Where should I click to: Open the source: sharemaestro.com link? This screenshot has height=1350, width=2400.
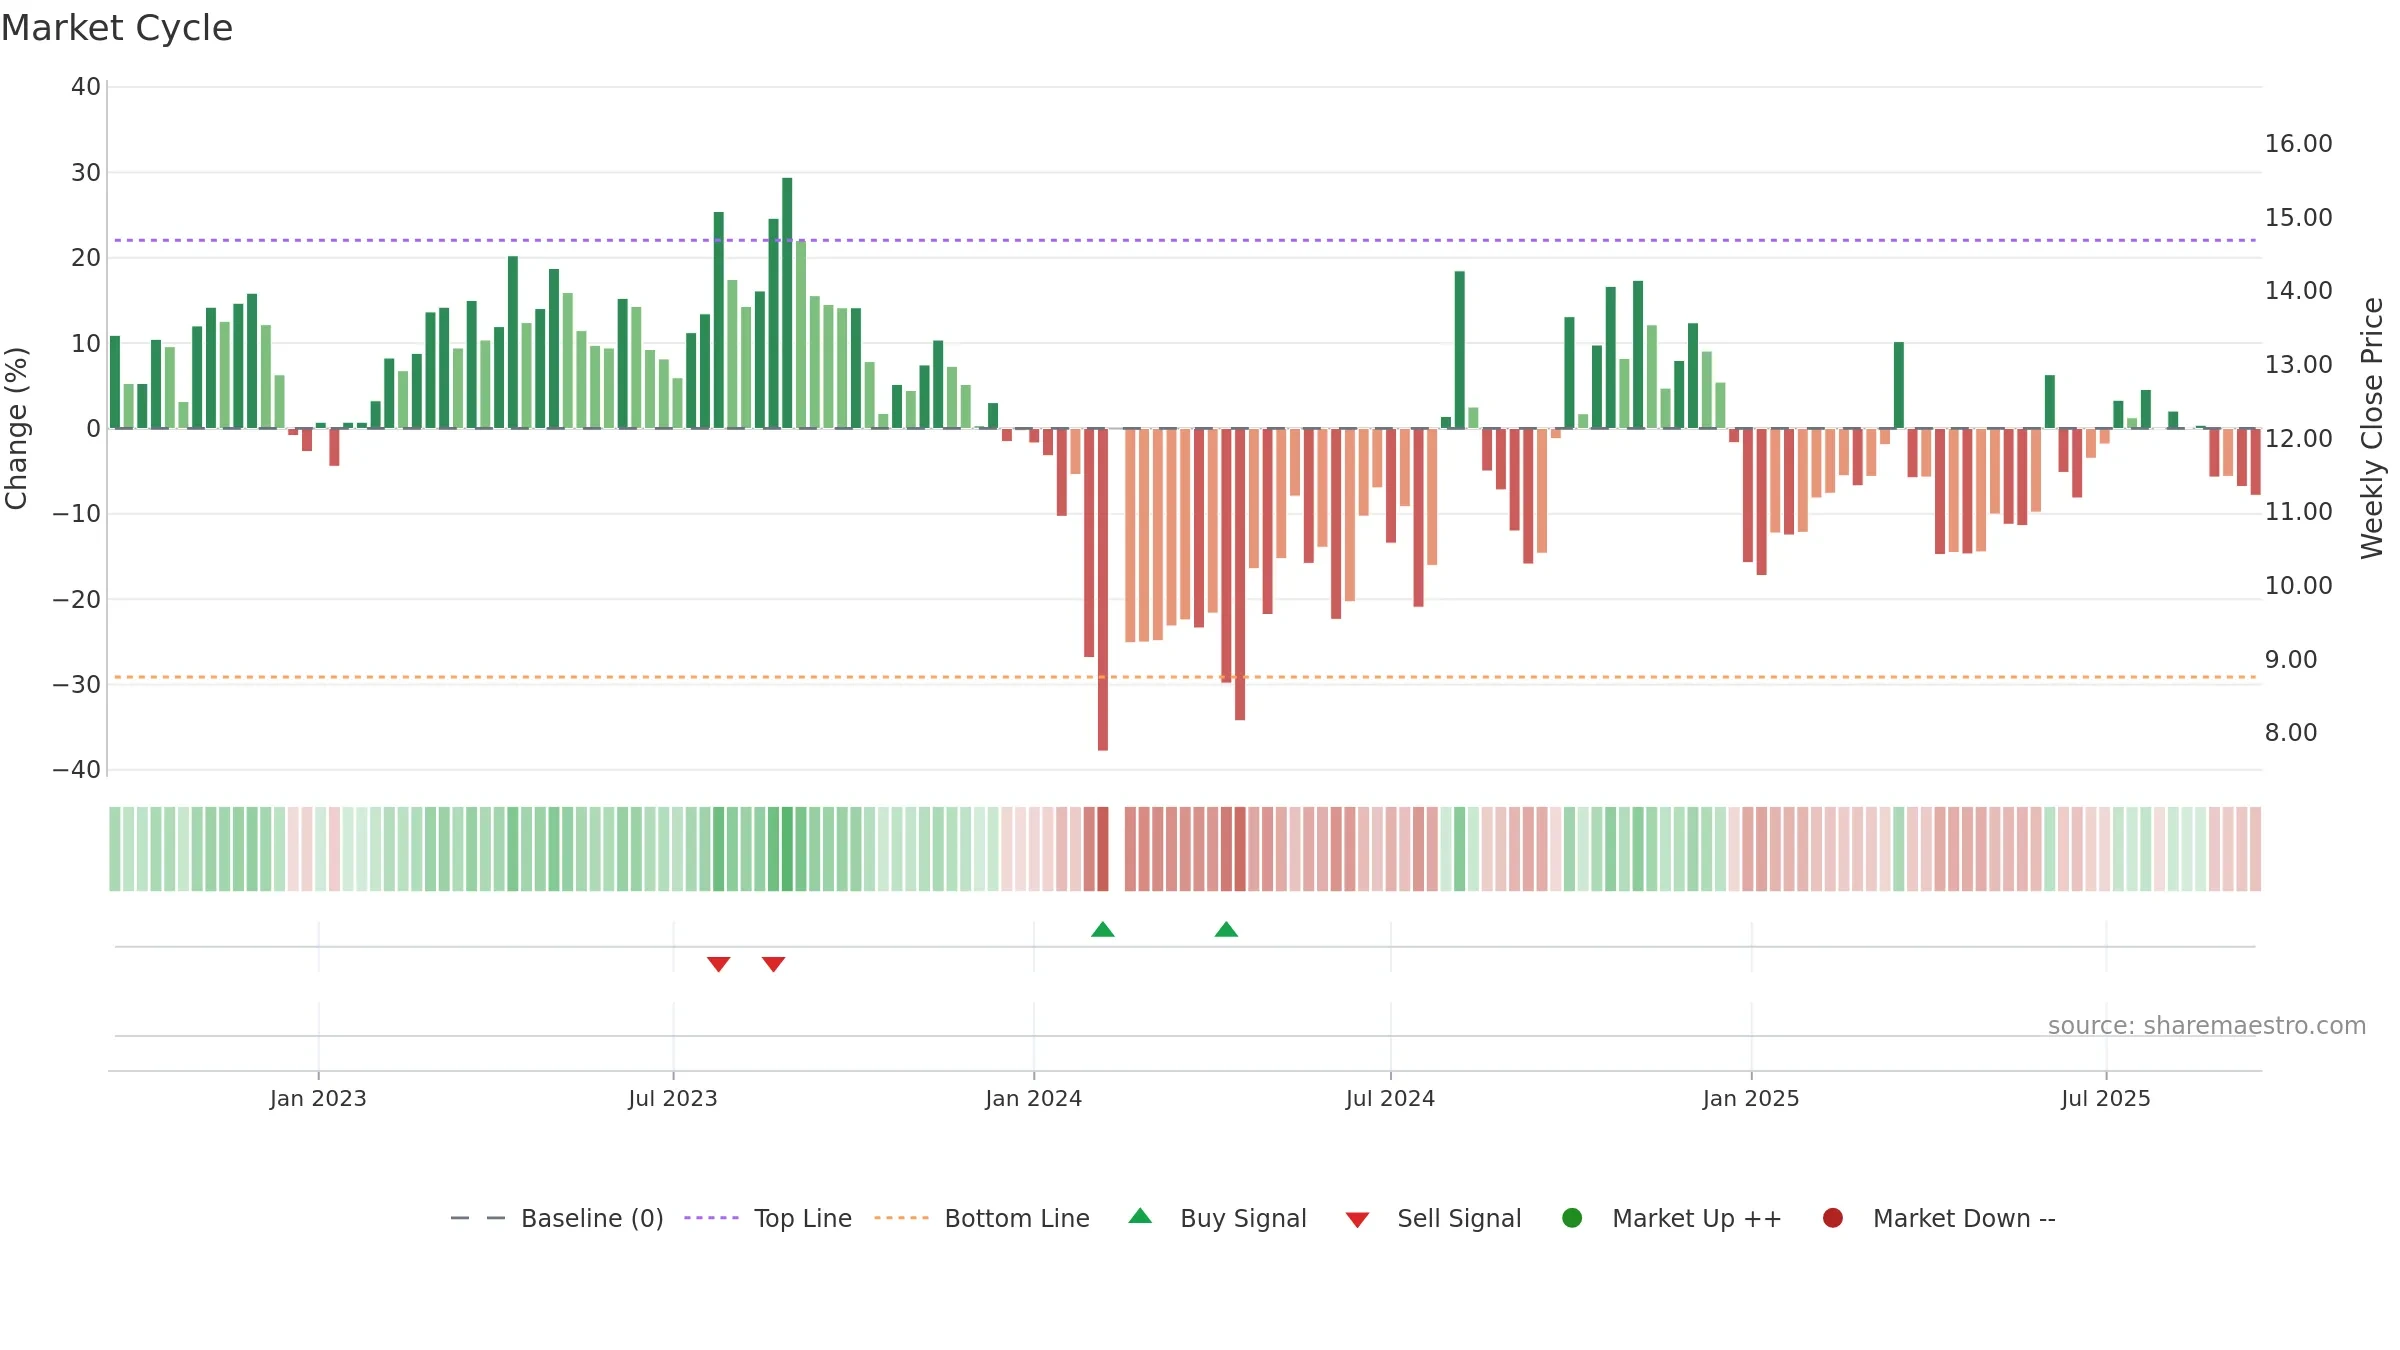coord(2207,1025)
